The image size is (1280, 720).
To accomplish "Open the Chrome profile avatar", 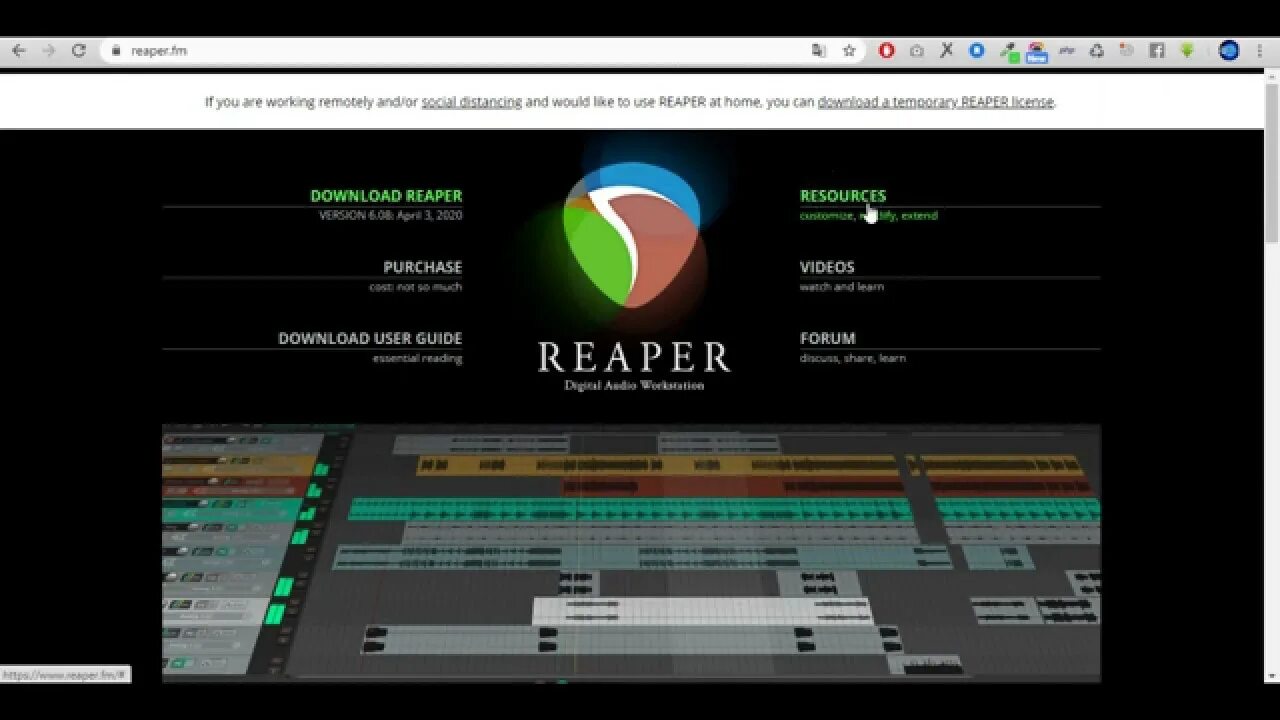I will pos(1229,51).
